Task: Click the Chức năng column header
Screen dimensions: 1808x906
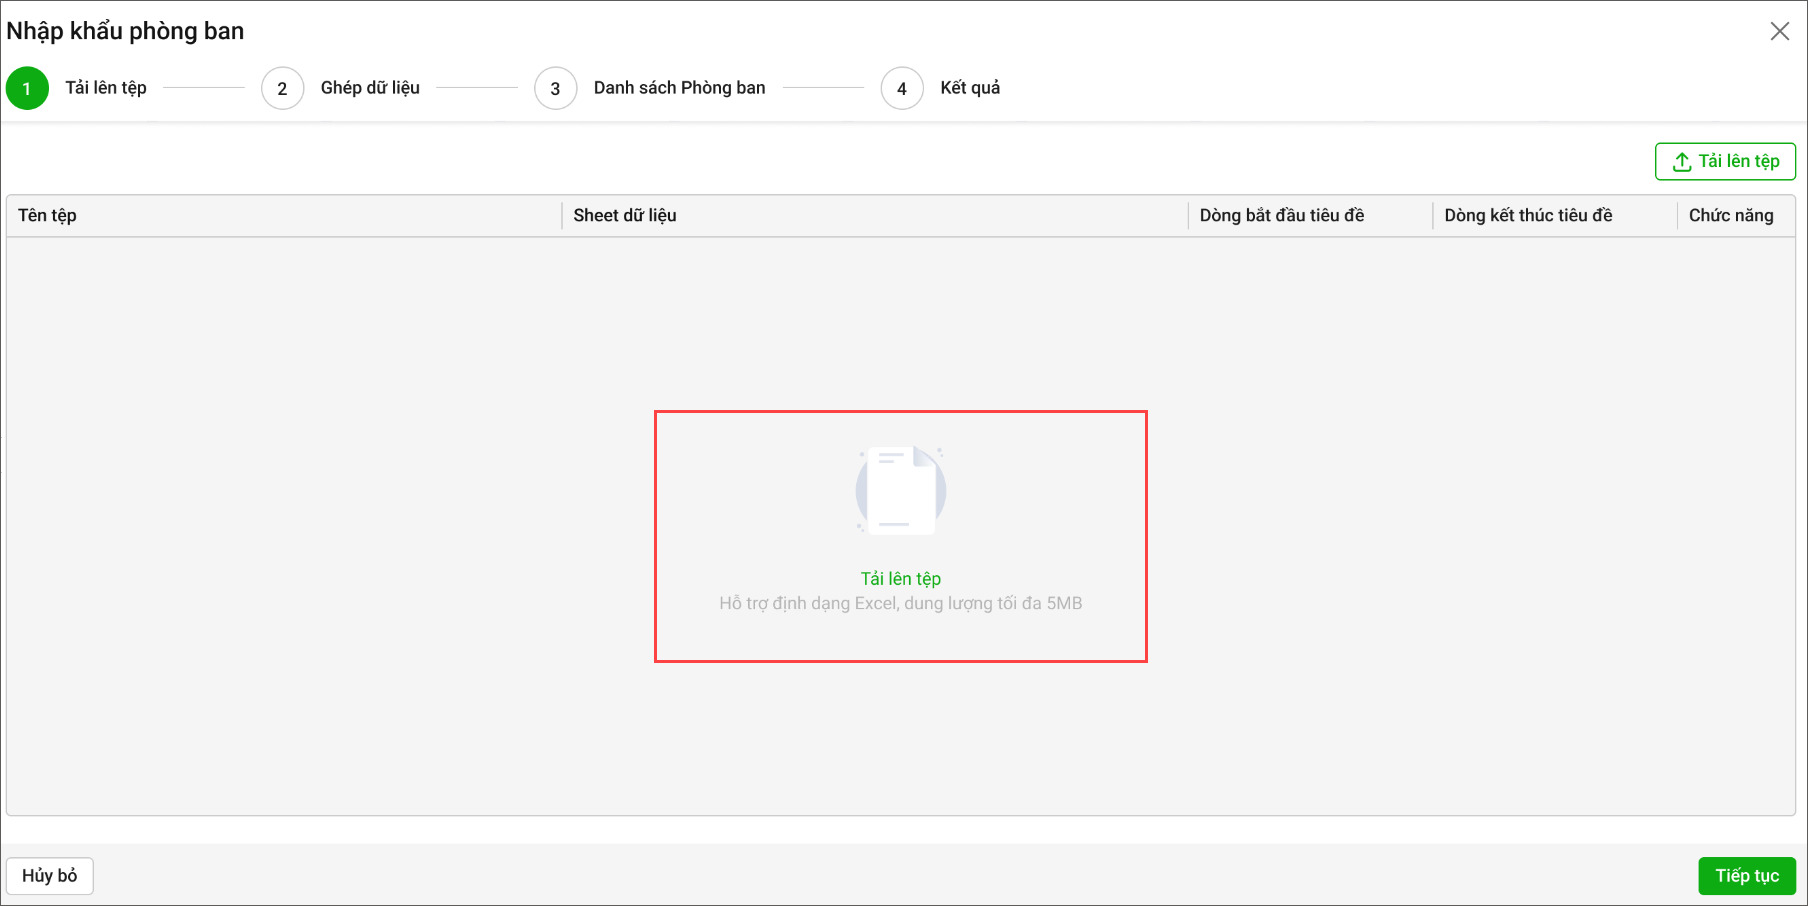Action: [1730, 216]
